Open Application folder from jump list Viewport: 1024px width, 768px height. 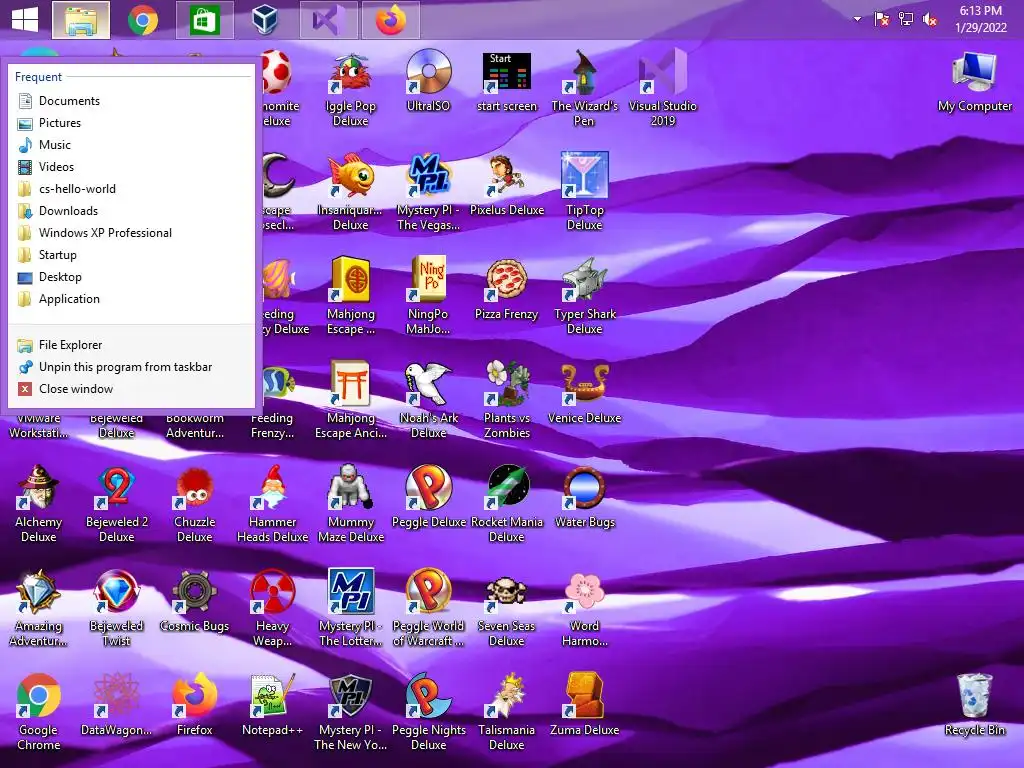[131, 298]
